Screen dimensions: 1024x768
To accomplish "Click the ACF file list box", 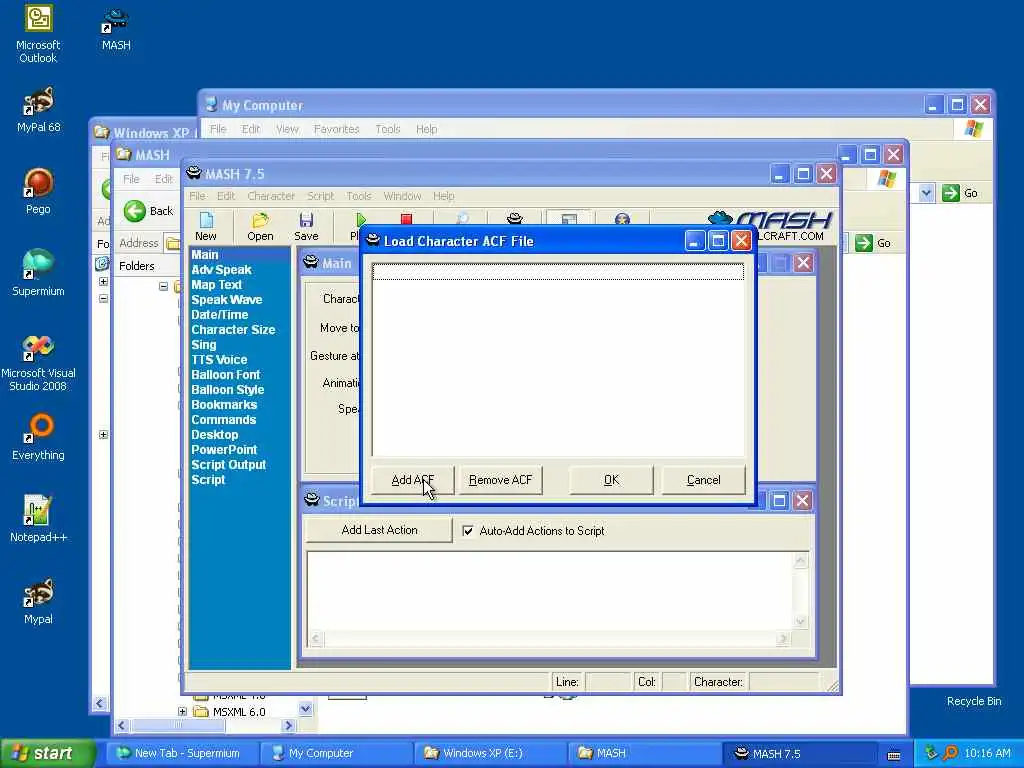I will pyautogui.click(x=558, y=359).
